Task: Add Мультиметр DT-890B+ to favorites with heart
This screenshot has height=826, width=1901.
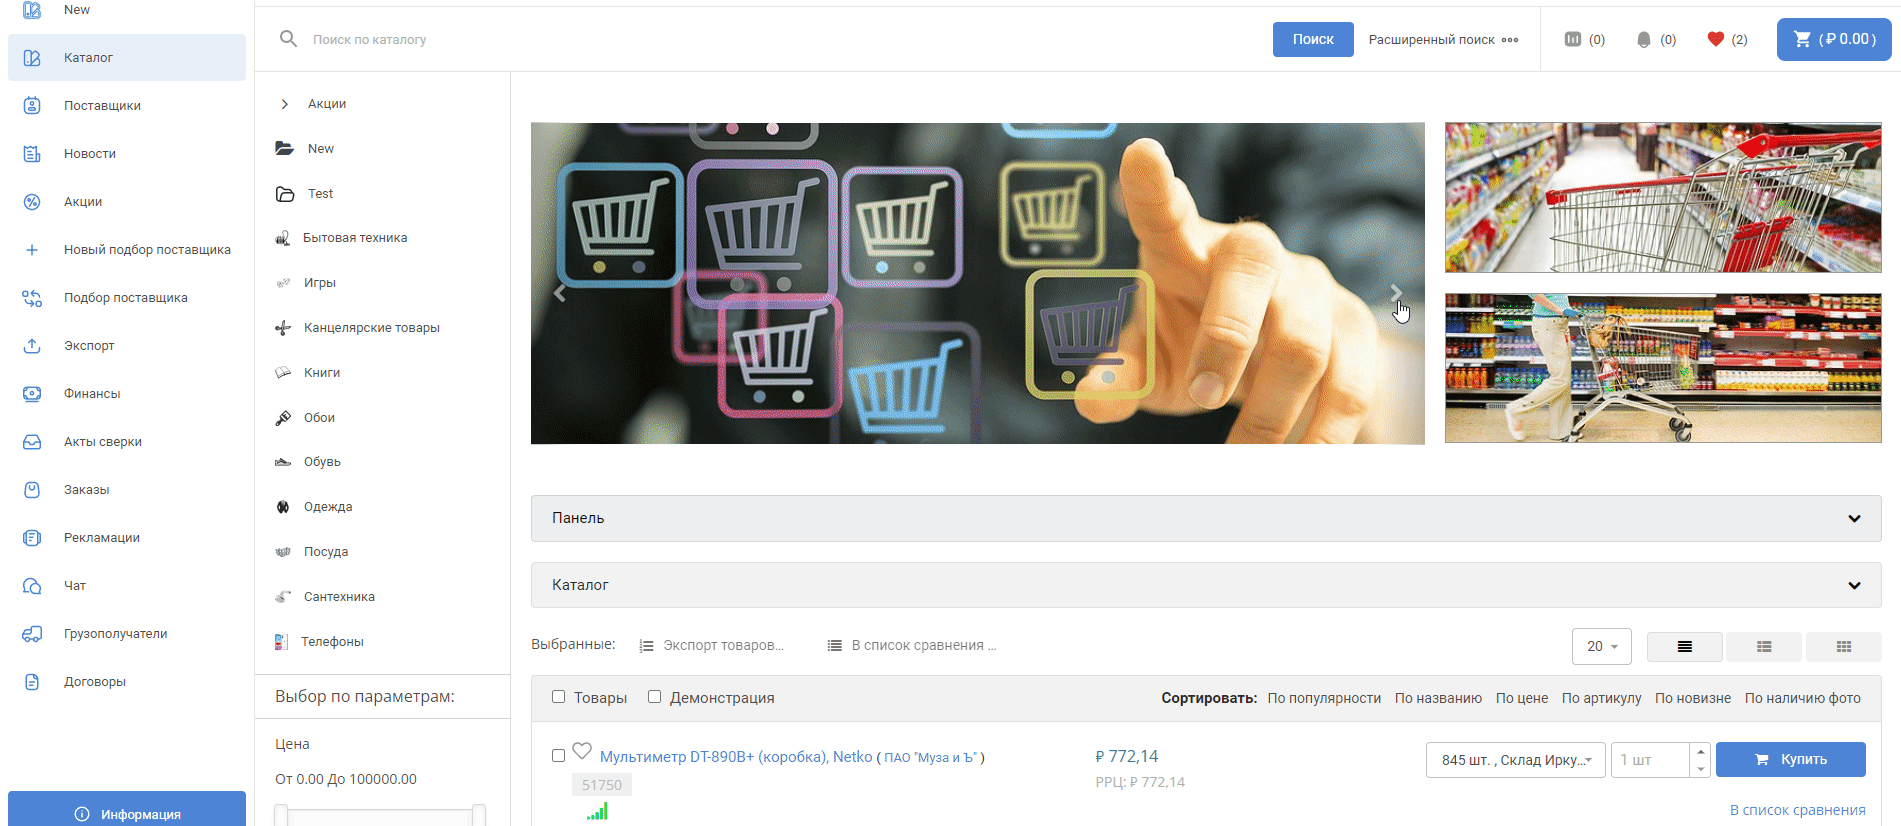Action: [582, 751]
